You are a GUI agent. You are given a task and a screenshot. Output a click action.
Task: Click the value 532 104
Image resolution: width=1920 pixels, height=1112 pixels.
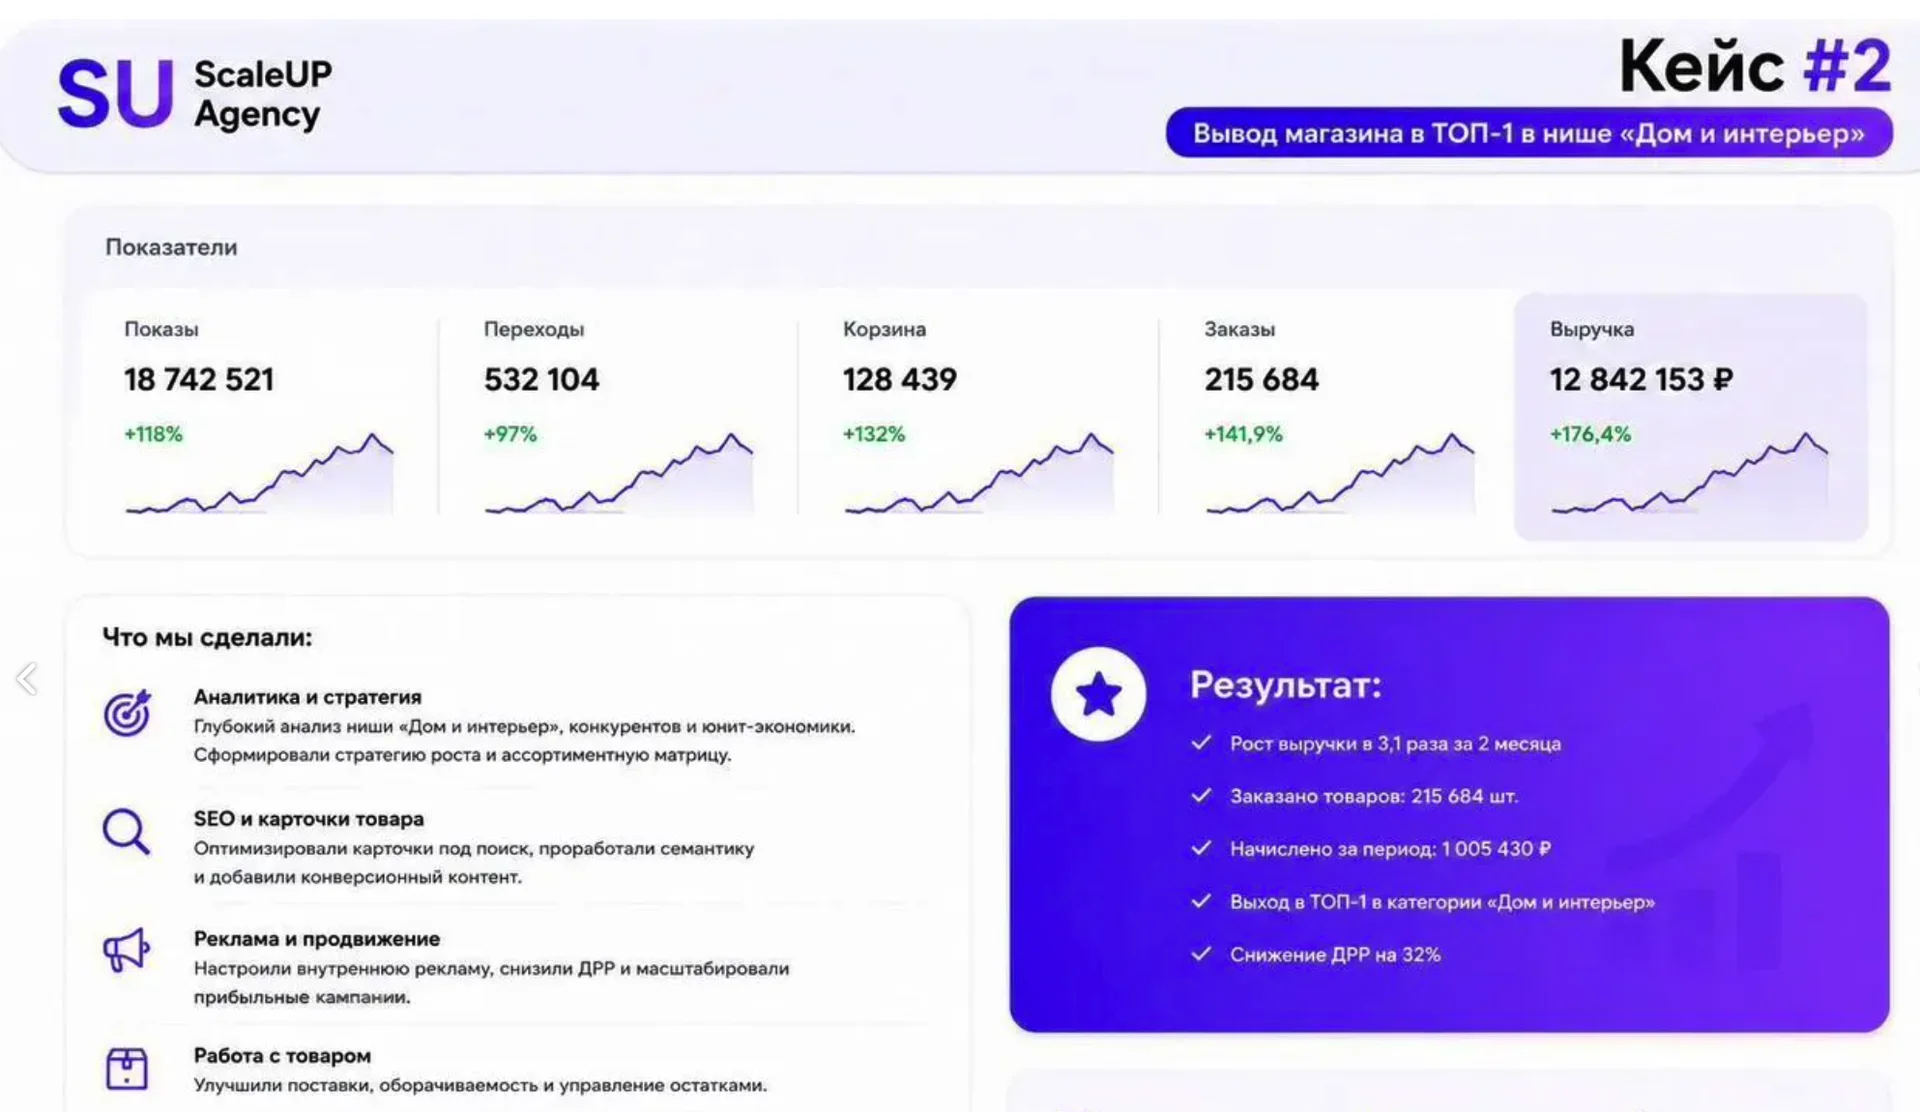point(541,380)
